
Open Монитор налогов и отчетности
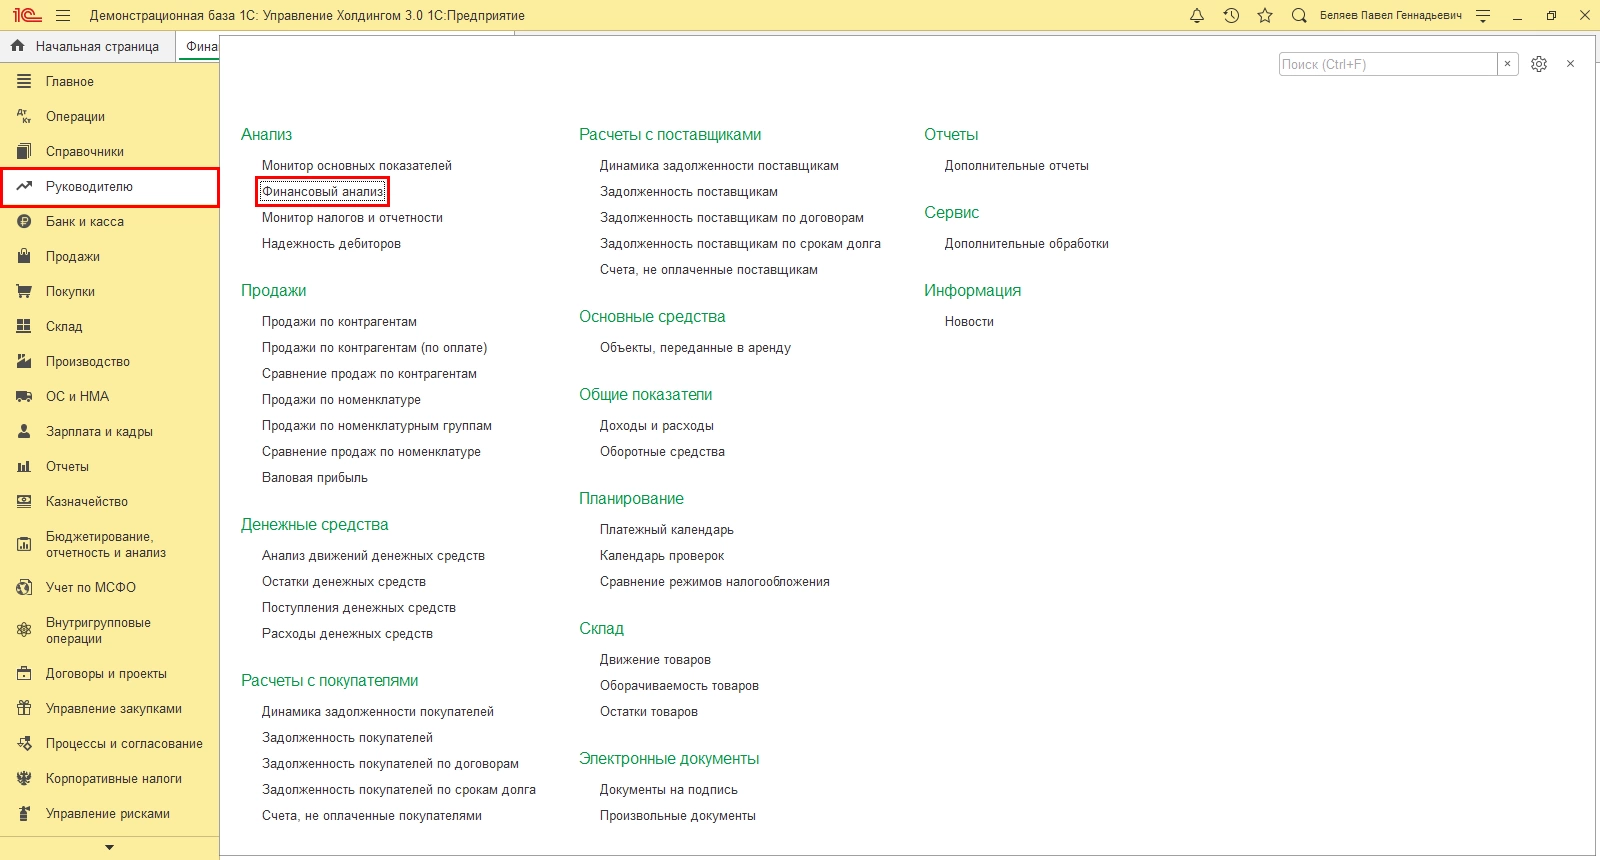click(x=352, y=217)
